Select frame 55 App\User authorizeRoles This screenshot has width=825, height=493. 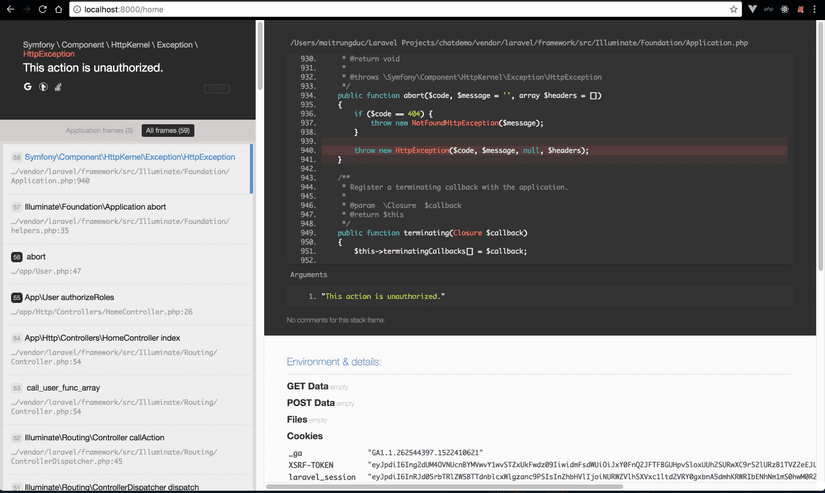pos(126,305)
